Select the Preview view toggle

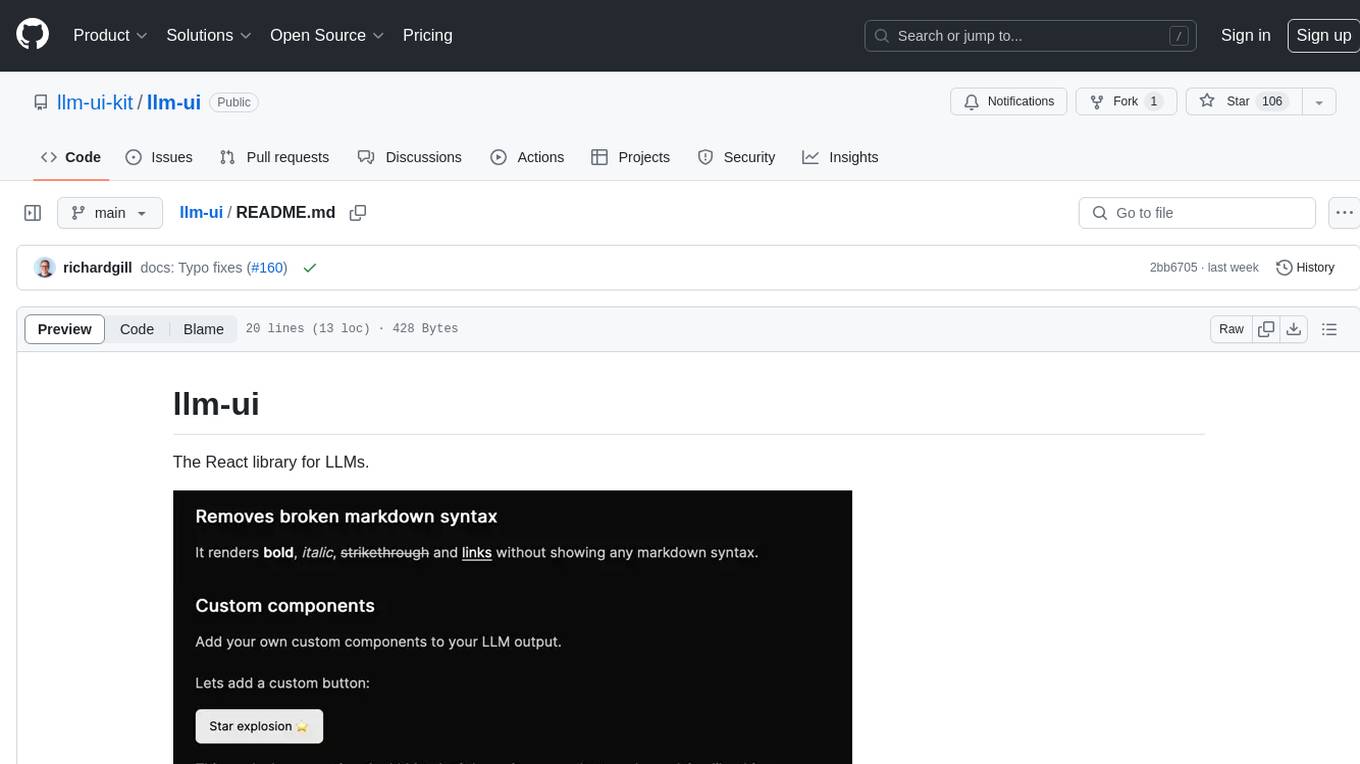[x=65, y=329]
